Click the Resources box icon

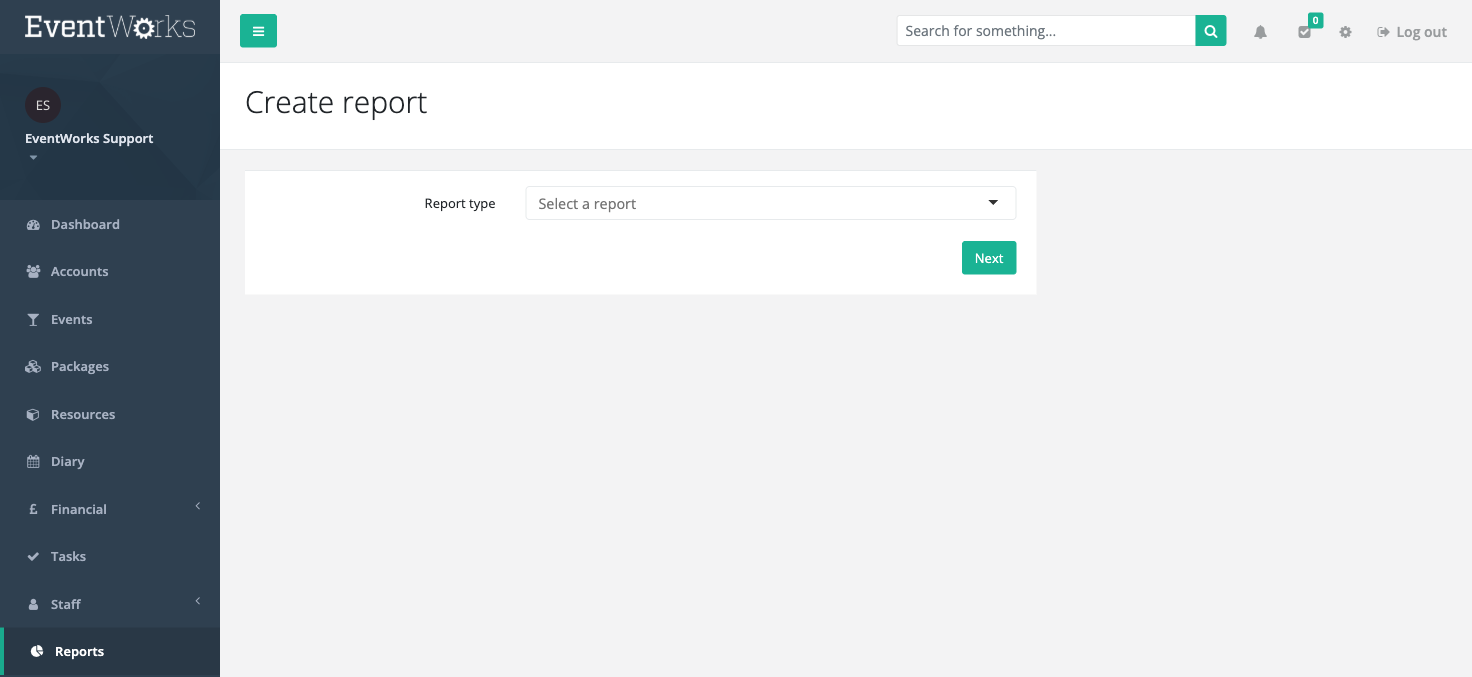coord(33,415)
